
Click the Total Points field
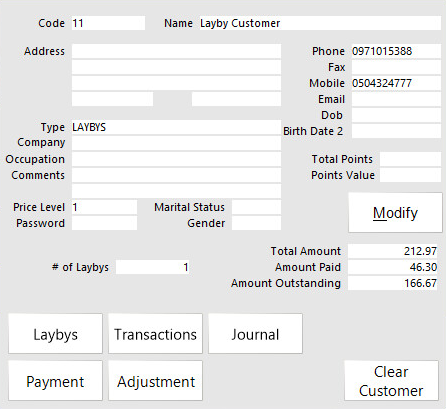coord(410,159)
